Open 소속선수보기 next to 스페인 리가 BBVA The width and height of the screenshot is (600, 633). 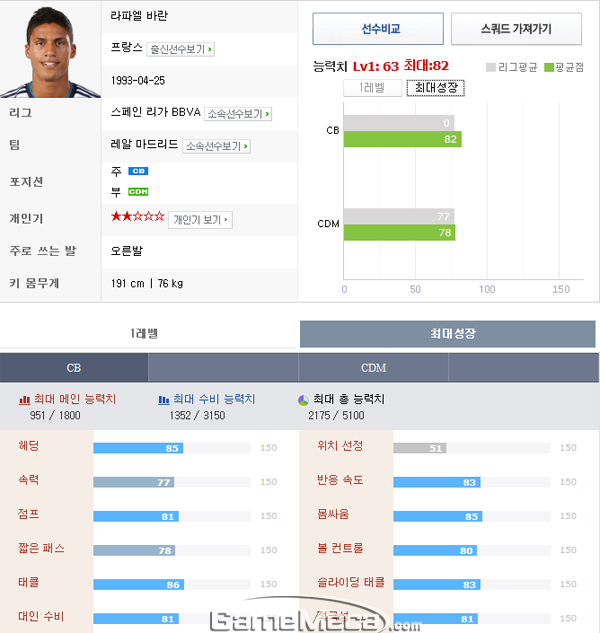238,114
